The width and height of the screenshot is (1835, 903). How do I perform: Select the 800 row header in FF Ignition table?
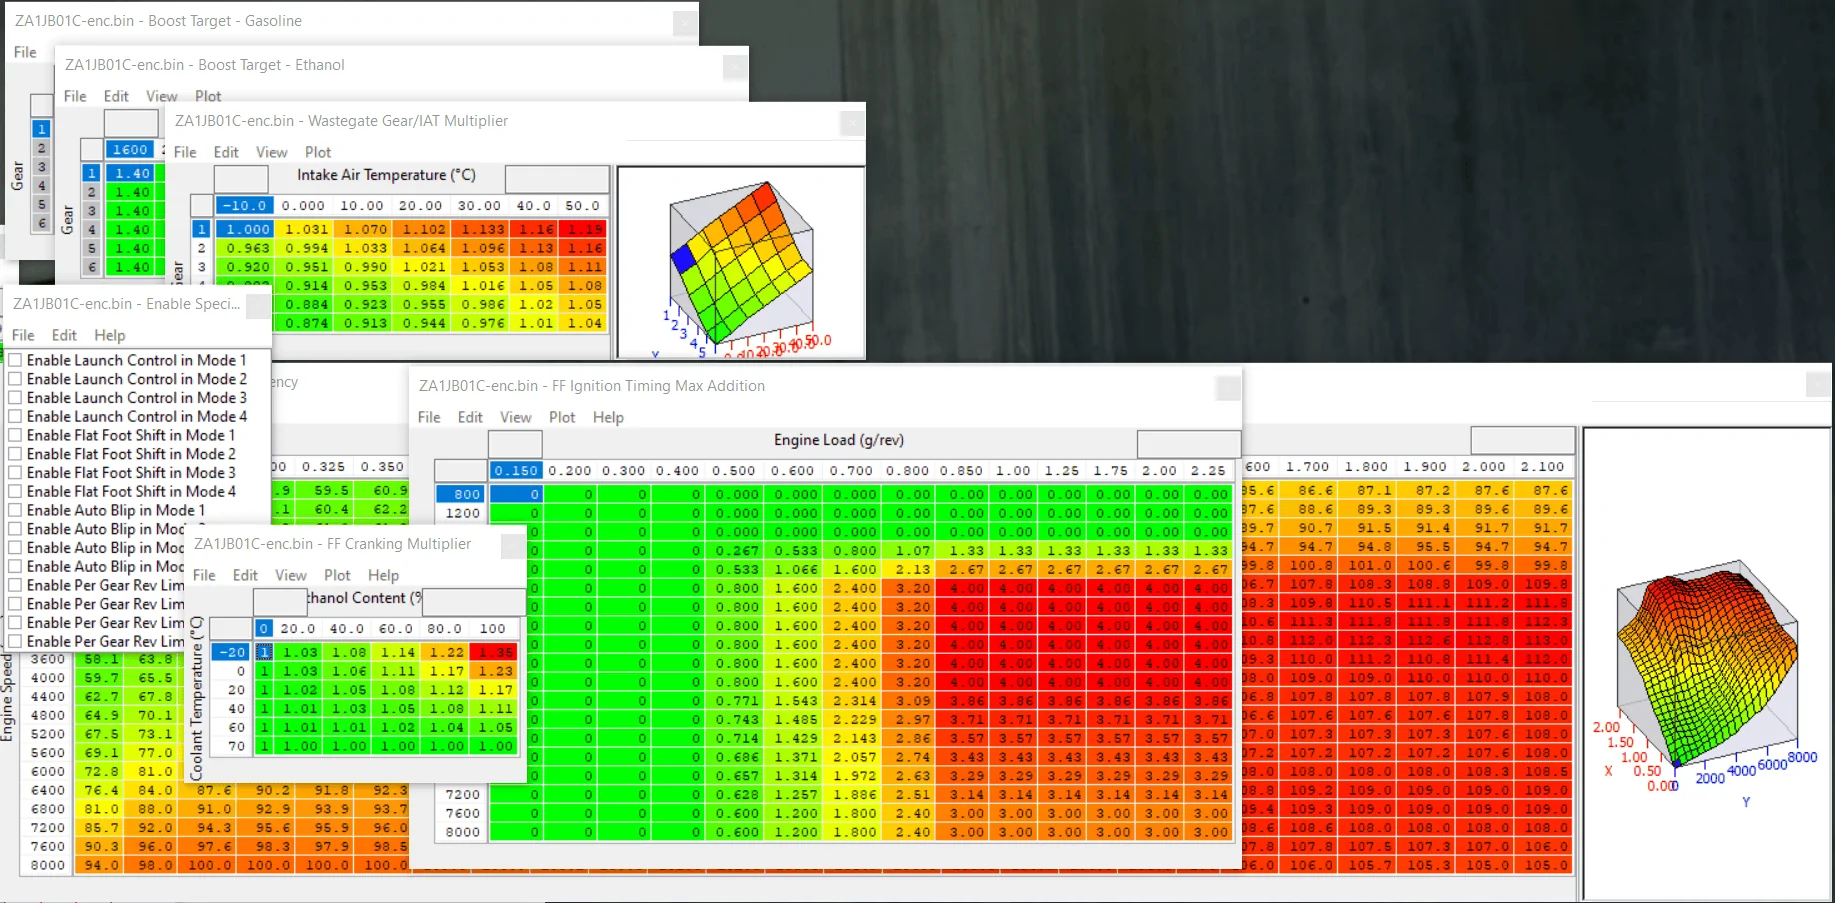pos(462,494)
